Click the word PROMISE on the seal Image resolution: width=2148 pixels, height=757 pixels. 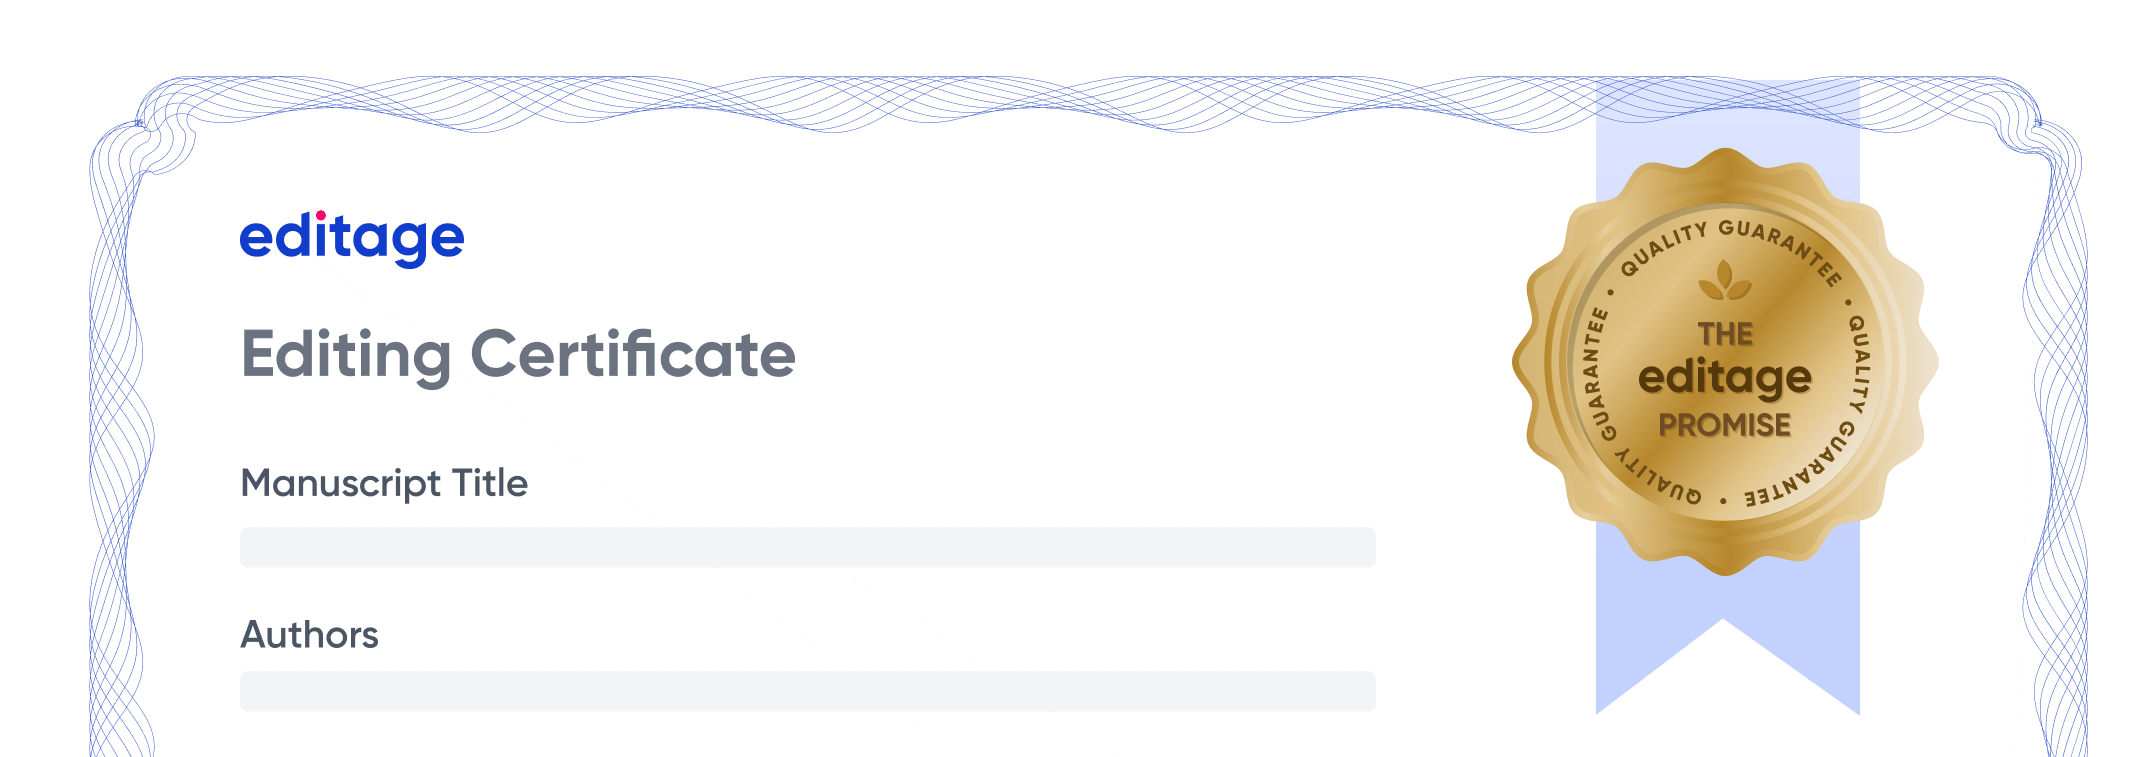click(1725, 425)
